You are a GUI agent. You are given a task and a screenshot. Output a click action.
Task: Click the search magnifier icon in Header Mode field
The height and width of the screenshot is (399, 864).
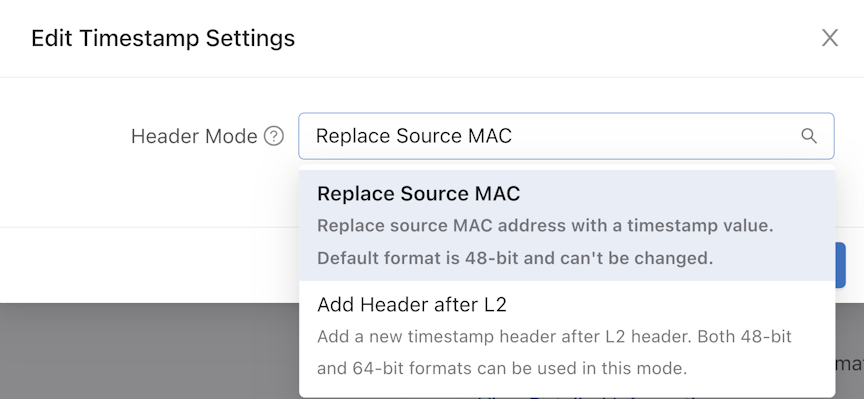coord(808,136)
